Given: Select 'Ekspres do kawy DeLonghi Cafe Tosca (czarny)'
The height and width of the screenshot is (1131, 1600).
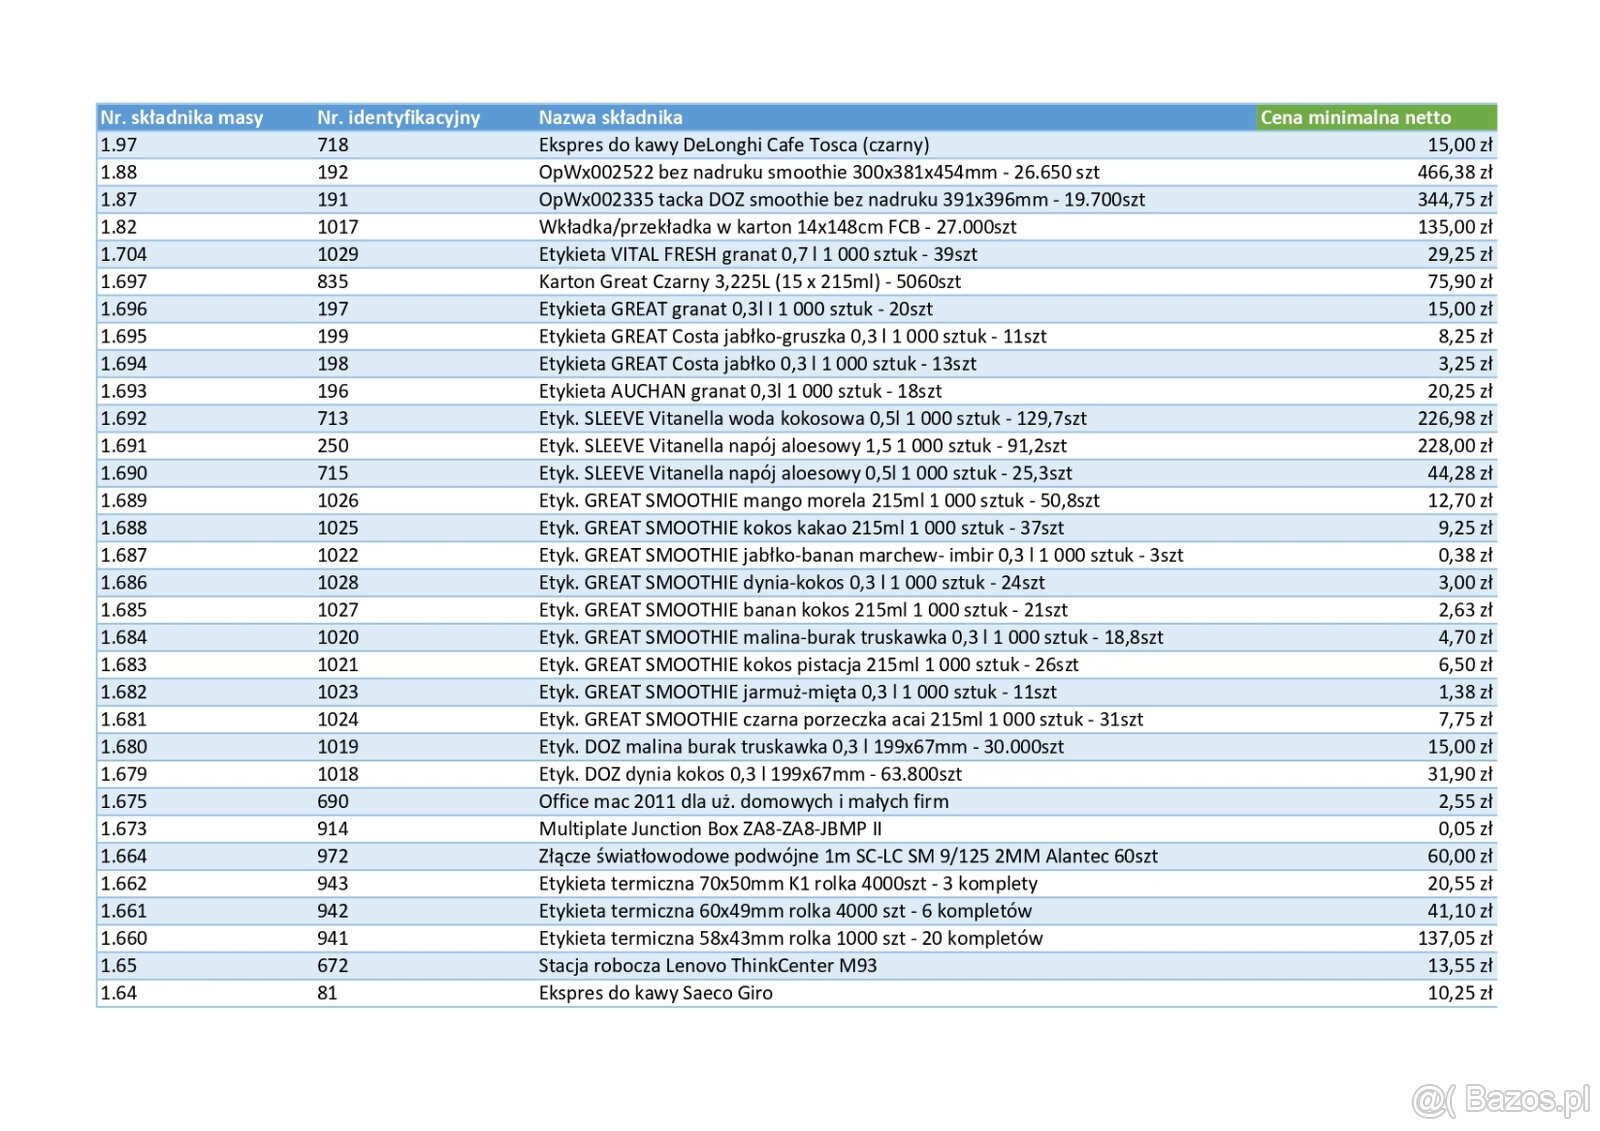Looking at the screenshot, I should [734, 145].
